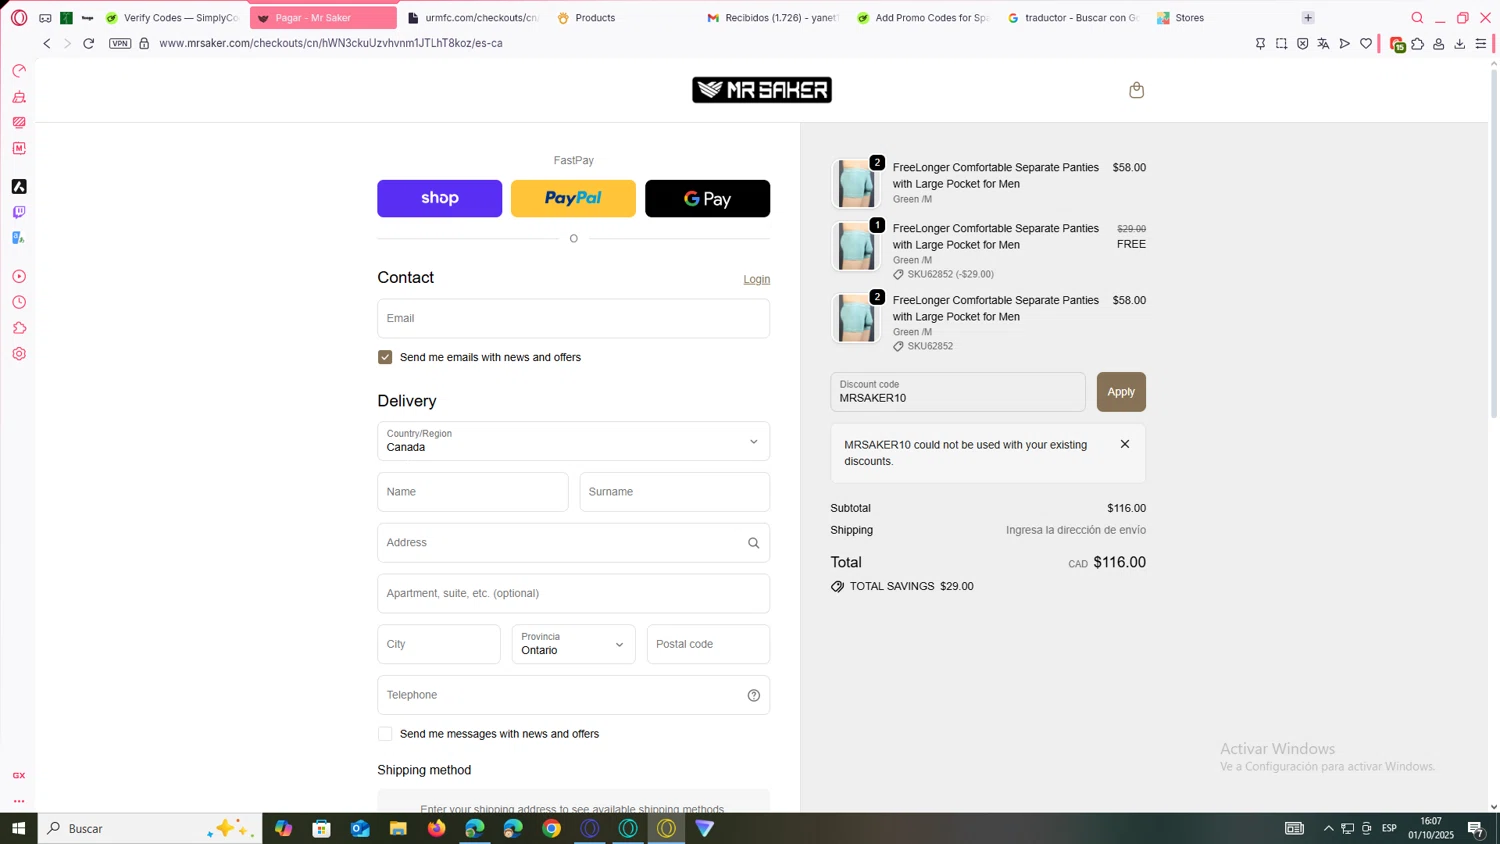Open File Explorer from the taskbar
Image resolution: width=1500 pixels, height=844 pixels.
tap(398, 828)
